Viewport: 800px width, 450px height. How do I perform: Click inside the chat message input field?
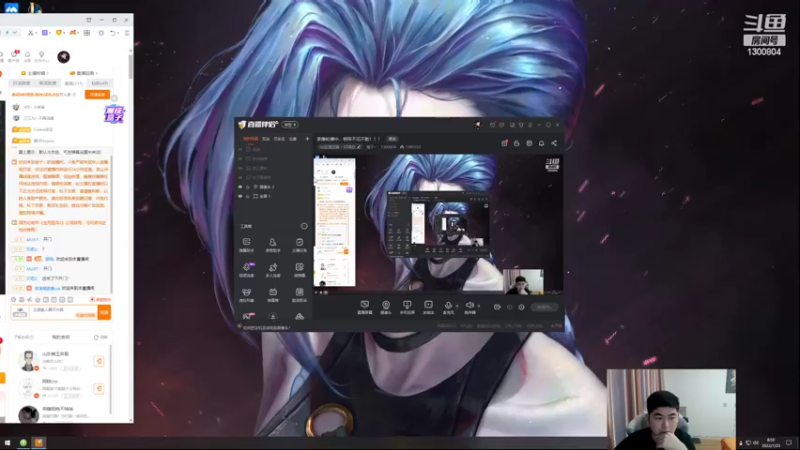63,312
